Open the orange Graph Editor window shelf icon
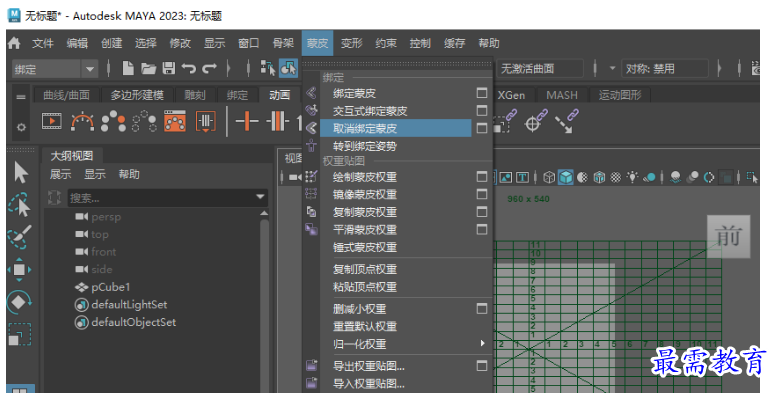Image resolution: width=775 pixels, height=393 pixels. coord(175,121)
